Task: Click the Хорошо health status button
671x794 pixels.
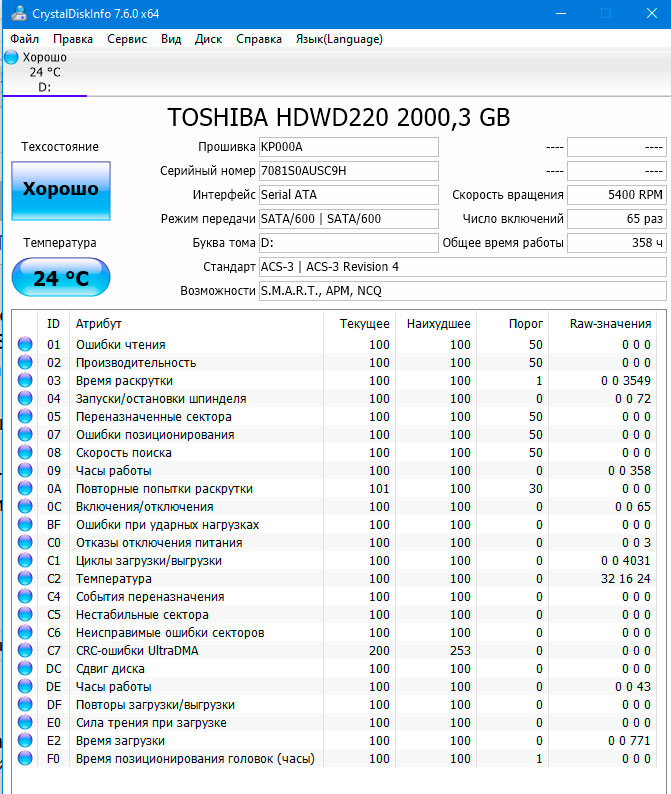Action: tap(61, 190)
